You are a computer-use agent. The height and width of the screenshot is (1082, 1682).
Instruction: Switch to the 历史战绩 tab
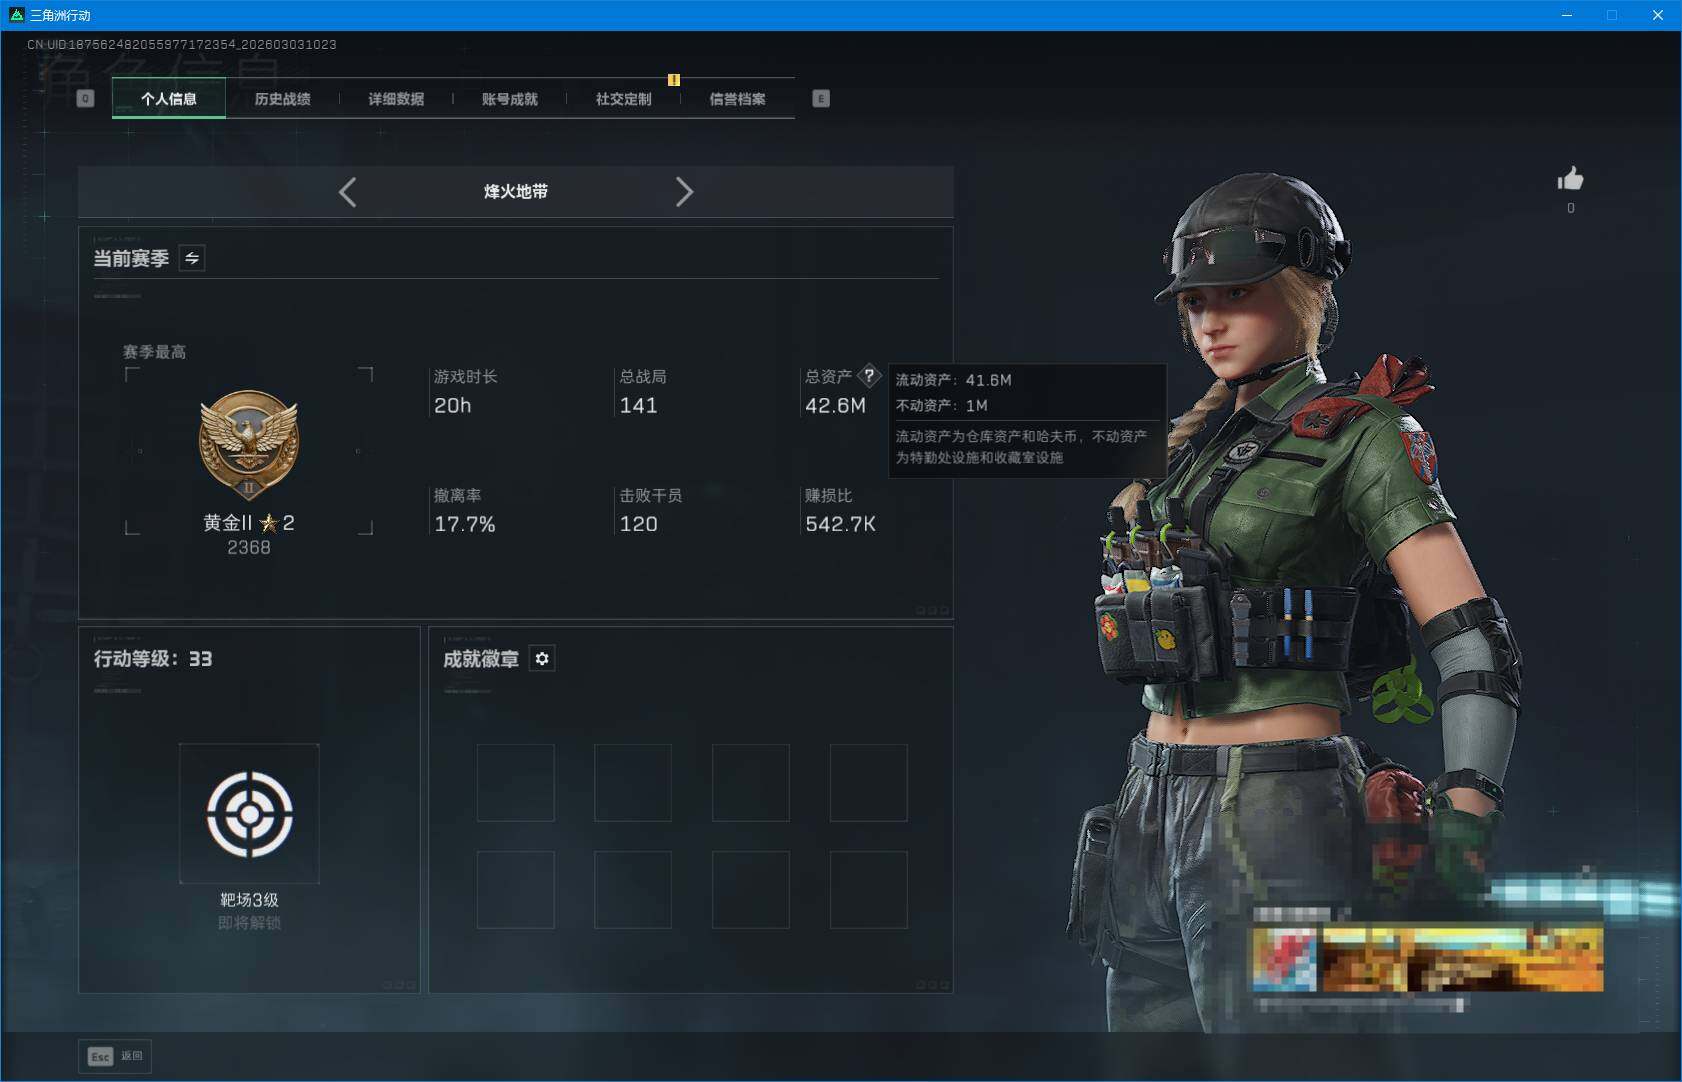[283, 98]
